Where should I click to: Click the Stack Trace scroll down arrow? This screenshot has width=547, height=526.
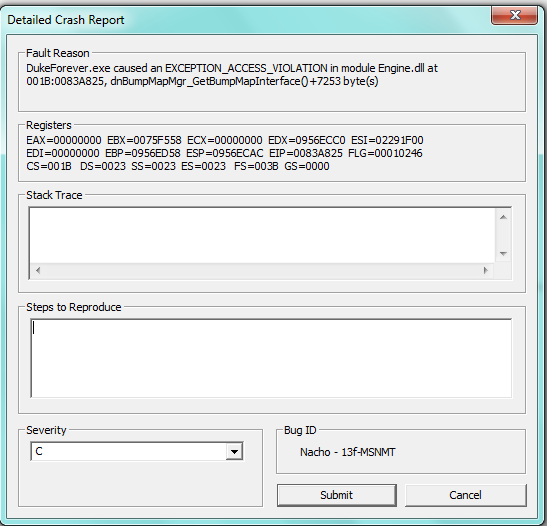(x=503, y=254)
